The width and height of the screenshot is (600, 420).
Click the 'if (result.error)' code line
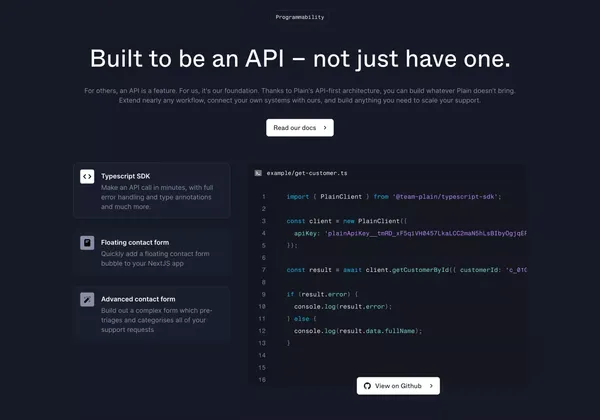tap(322, 295)
